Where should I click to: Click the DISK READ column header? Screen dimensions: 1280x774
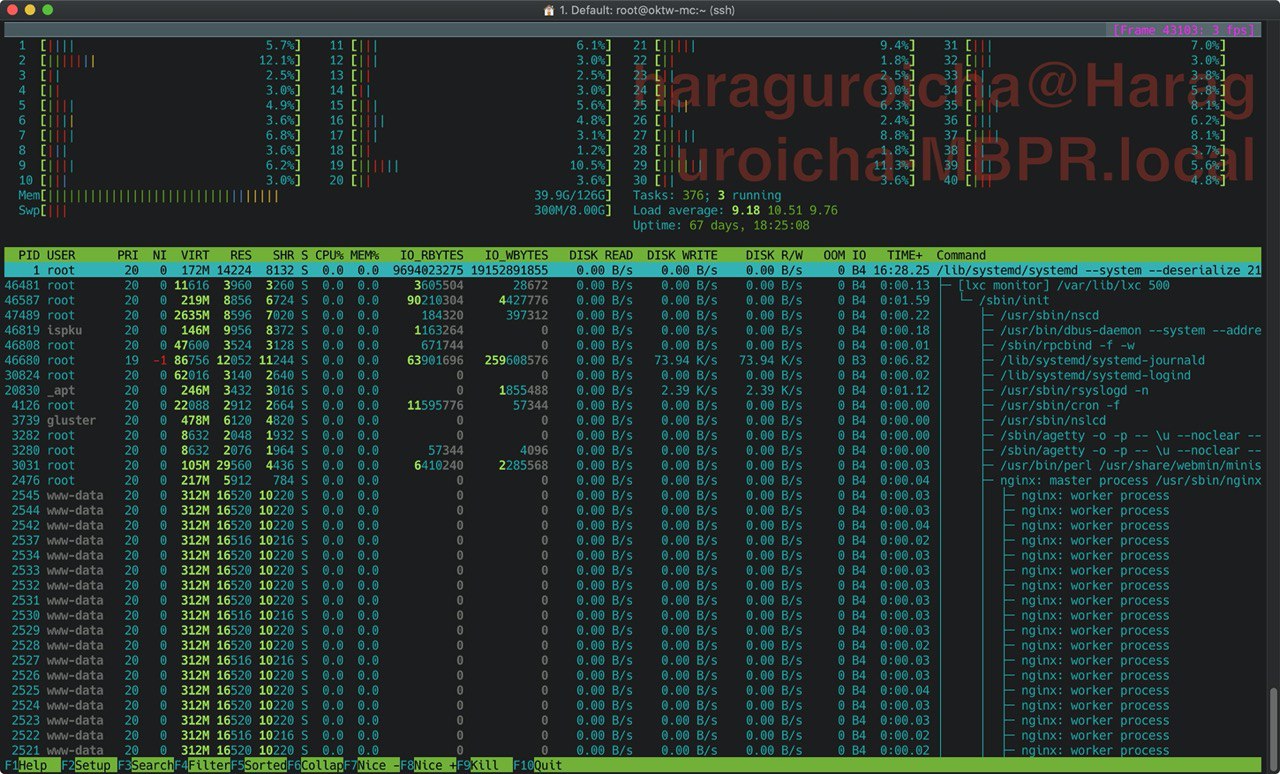coord(601,255)
